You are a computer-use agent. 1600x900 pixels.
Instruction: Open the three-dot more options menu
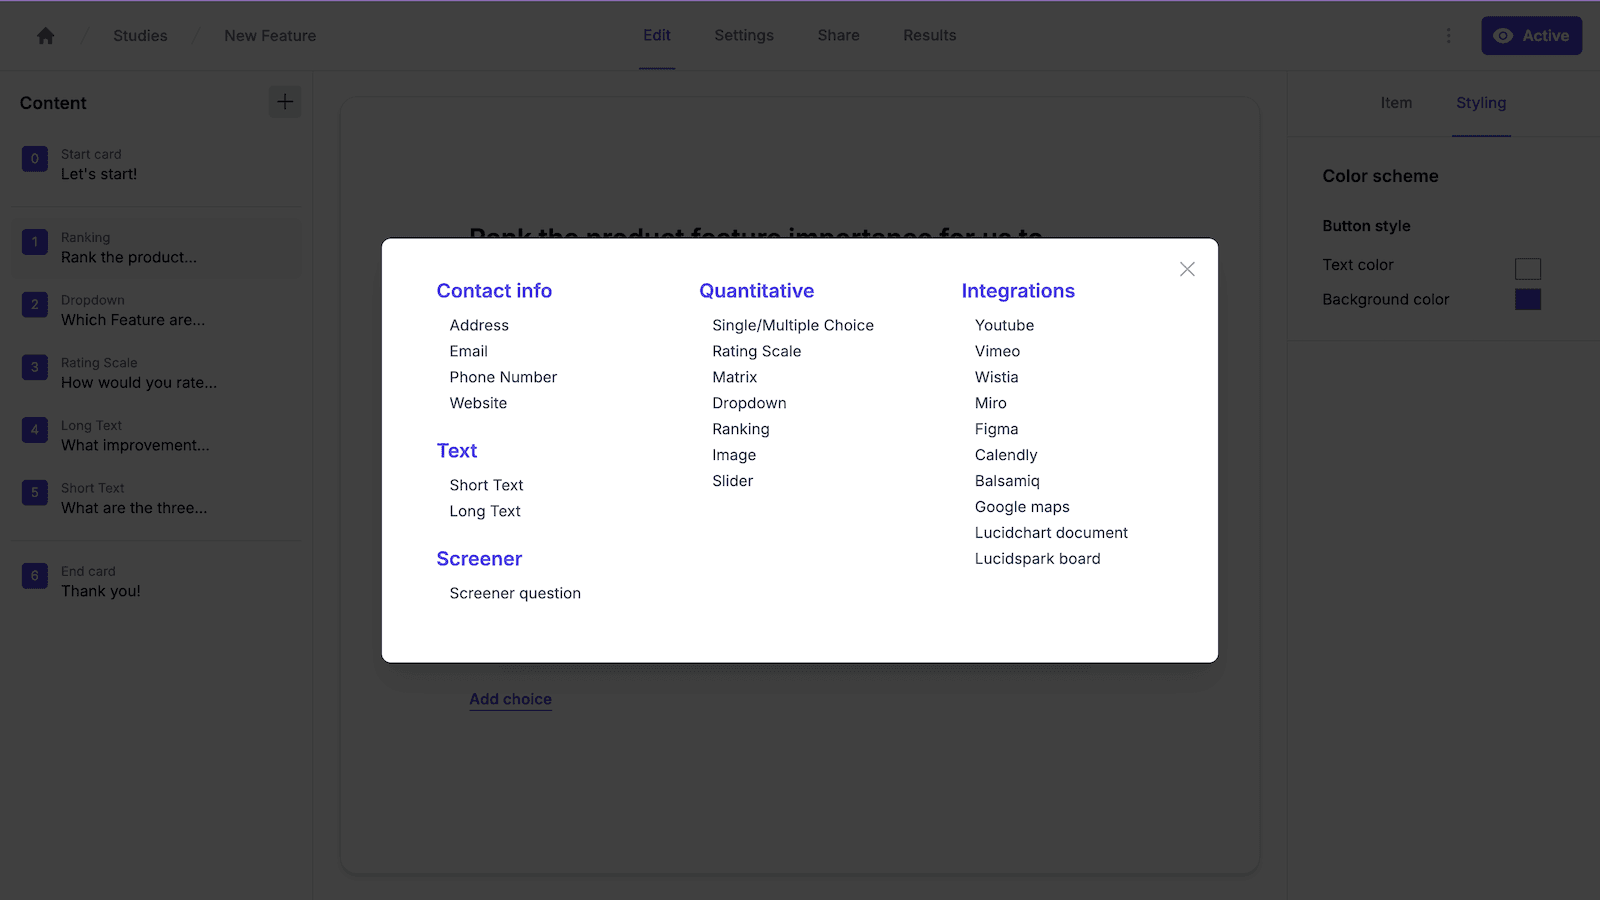coord(1448,36)
